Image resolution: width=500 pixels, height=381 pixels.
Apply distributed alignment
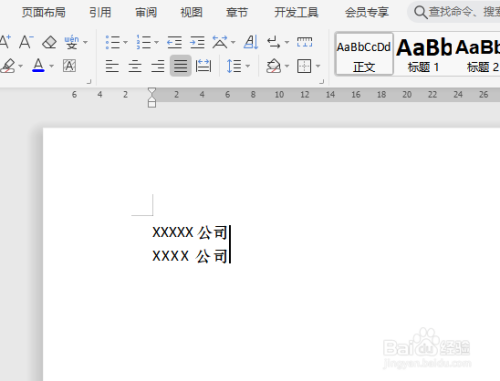click(203, 66)
